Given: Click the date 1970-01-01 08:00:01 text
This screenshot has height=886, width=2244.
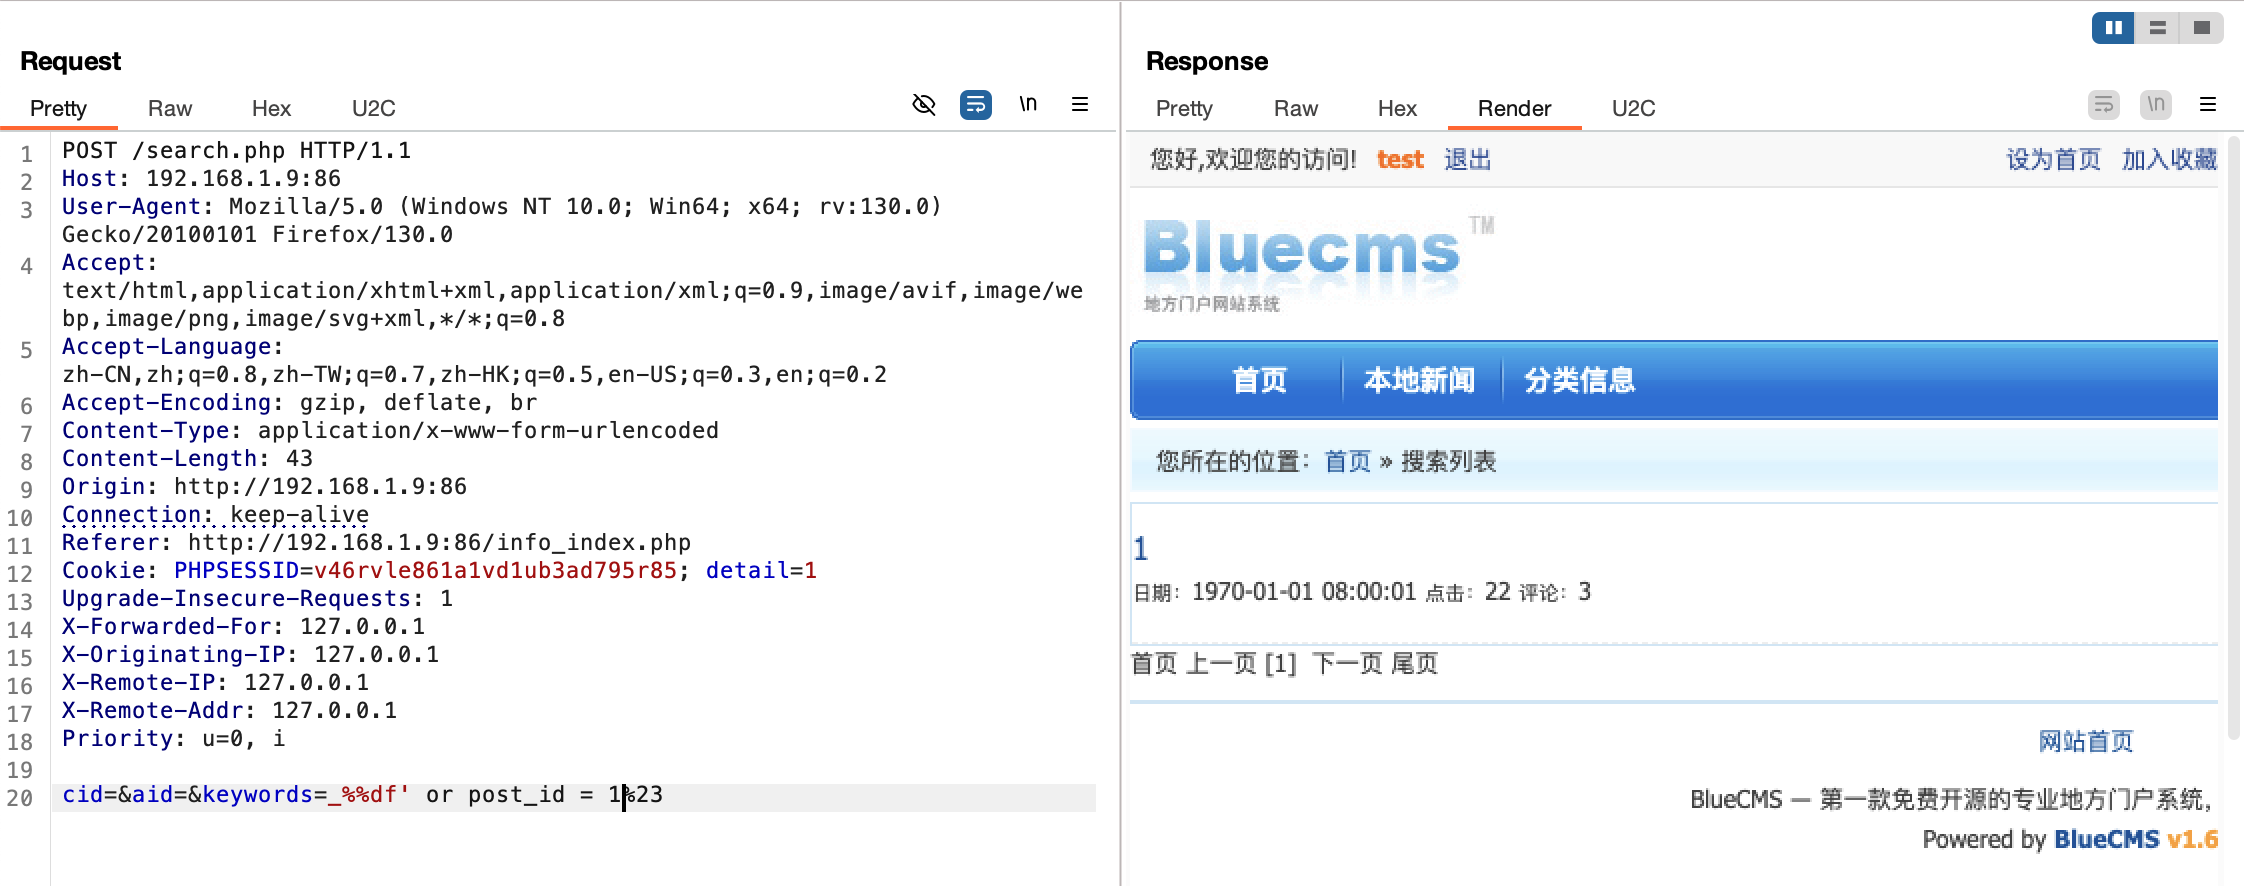Looking at the screenshot, I should 1304,592.
